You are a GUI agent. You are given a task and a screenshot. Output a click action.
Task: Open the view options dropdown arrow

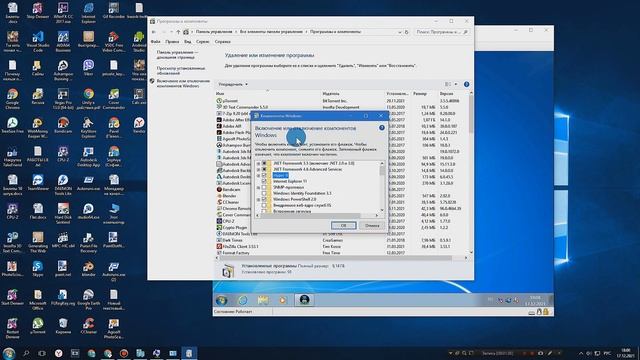(x=456, y=84)
